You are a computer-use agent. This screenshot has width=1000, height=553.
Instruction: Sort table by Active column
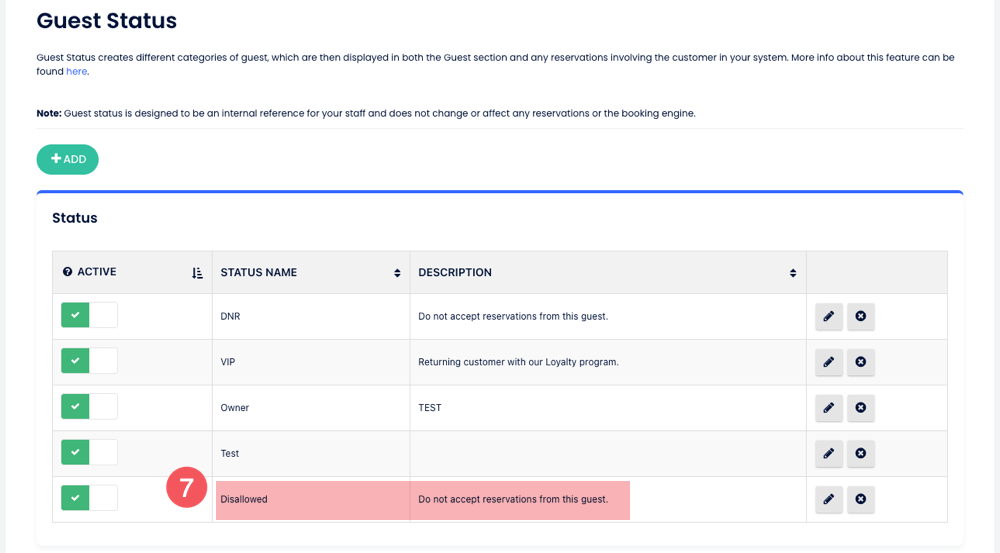coord(197,273)
